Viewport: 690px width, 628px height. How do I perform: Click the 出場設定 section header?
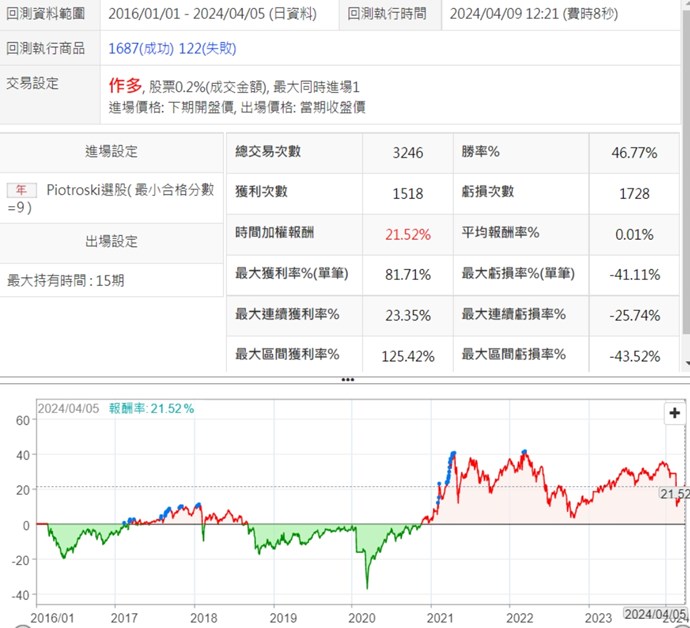[111, 241]
